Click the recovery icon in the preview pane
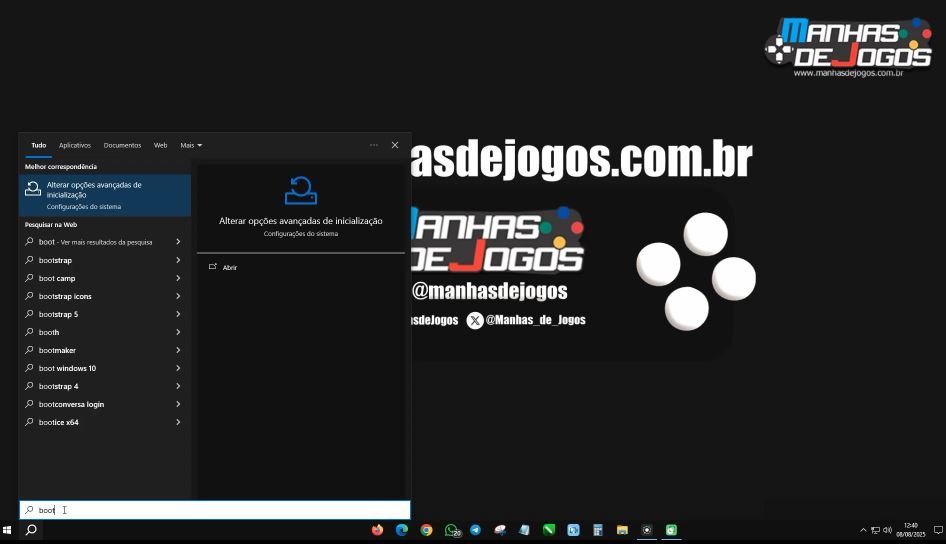This screenshot has height=544, width=946. [300, 190]
